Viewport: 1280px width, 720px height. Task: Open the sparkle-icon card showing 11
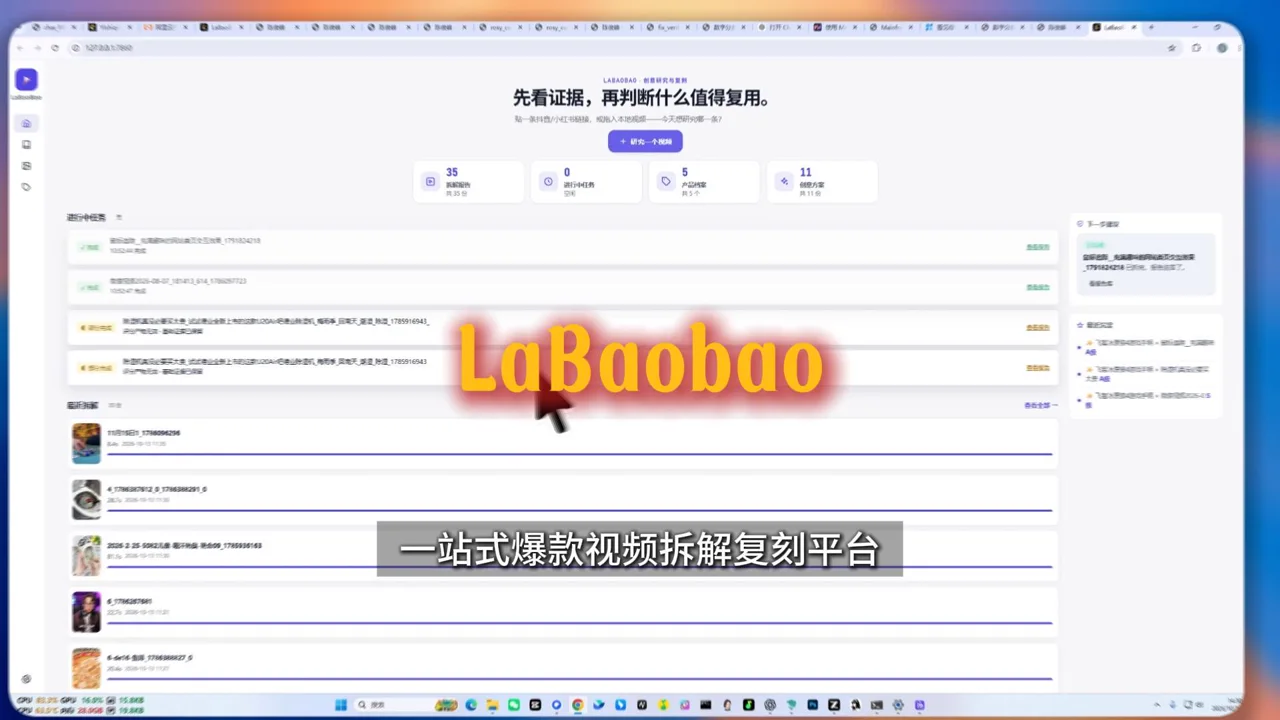[x=823, y=182]
